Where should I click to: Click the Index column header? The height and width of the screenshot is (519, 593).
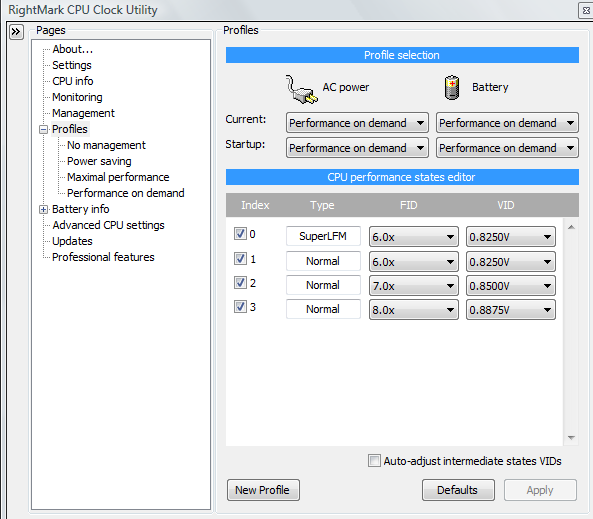point(255,205)
